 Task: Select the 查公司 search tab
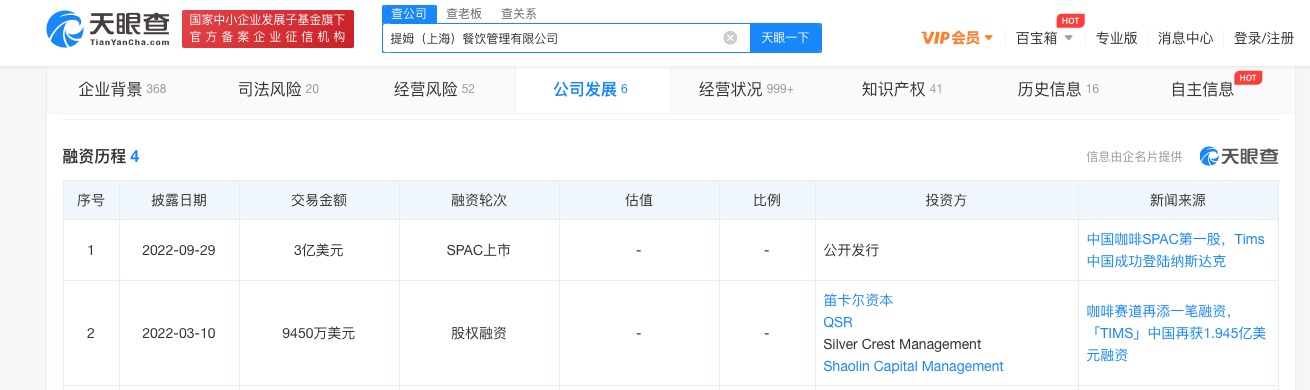408,13
